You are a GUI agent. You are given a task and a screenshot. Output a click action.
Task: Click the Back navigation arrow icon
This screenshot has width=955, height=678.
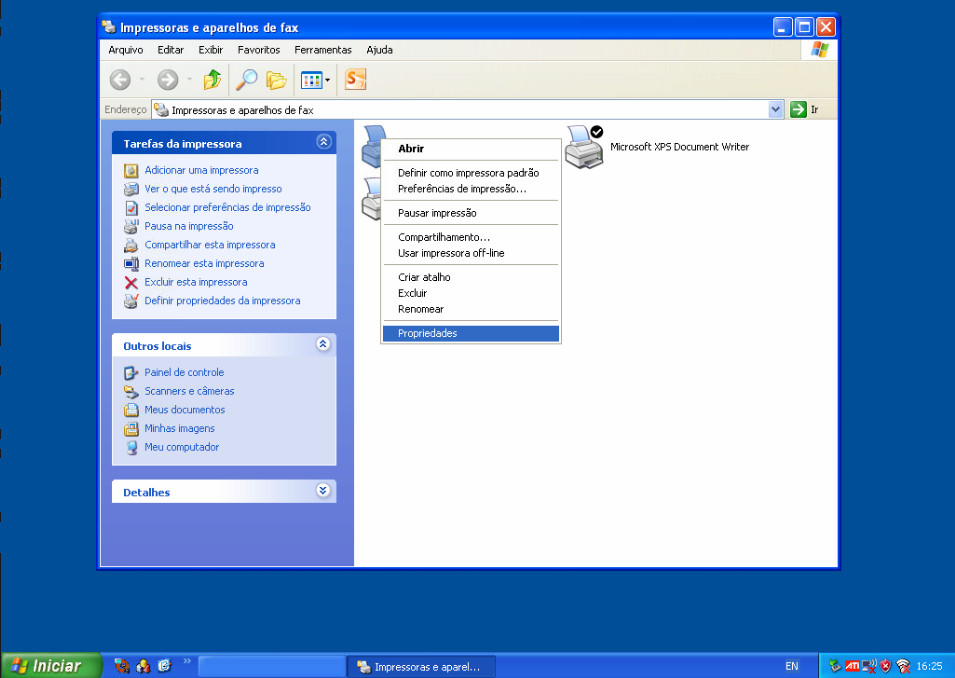pos(120,80)
